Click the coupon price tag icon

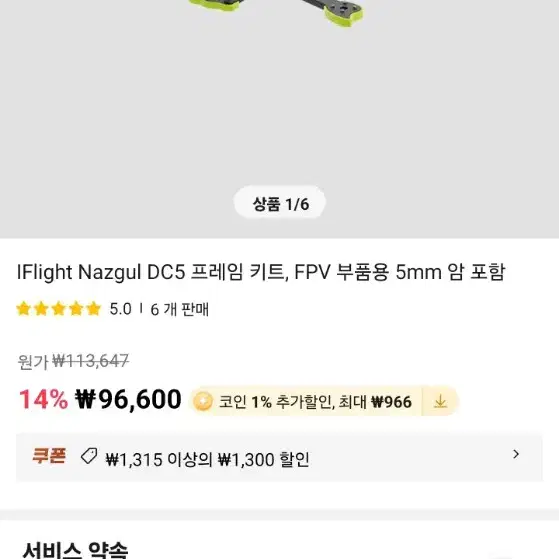(x=89, y=456)
